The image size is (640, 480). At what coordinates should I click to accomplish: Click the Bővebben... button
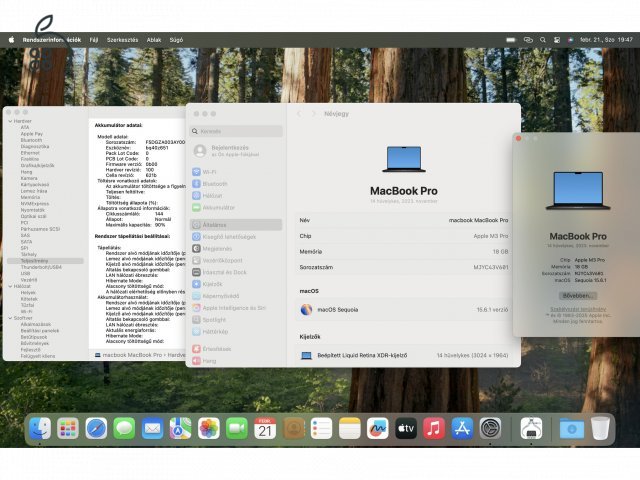pos(578,295)
